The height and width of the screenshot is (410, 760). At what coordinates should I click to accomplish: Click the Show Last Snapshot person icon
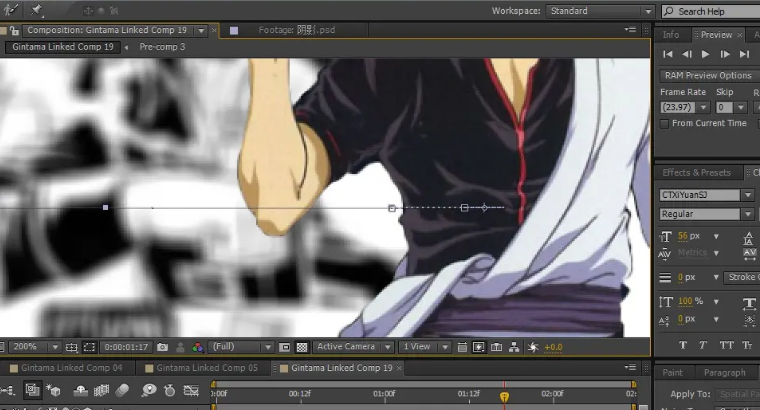[x=180, y=347]
